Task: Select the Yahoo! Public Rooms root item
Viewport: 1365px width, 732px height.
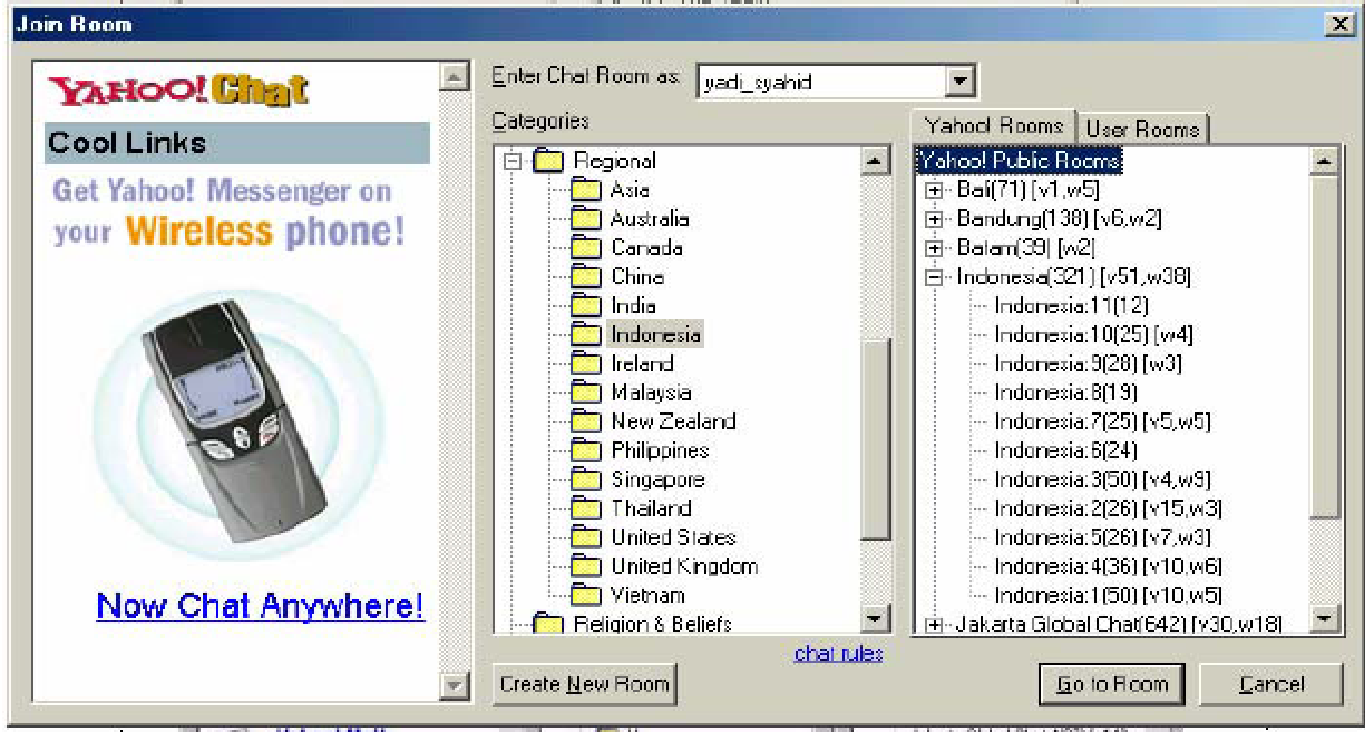Action: [1020, 160]
